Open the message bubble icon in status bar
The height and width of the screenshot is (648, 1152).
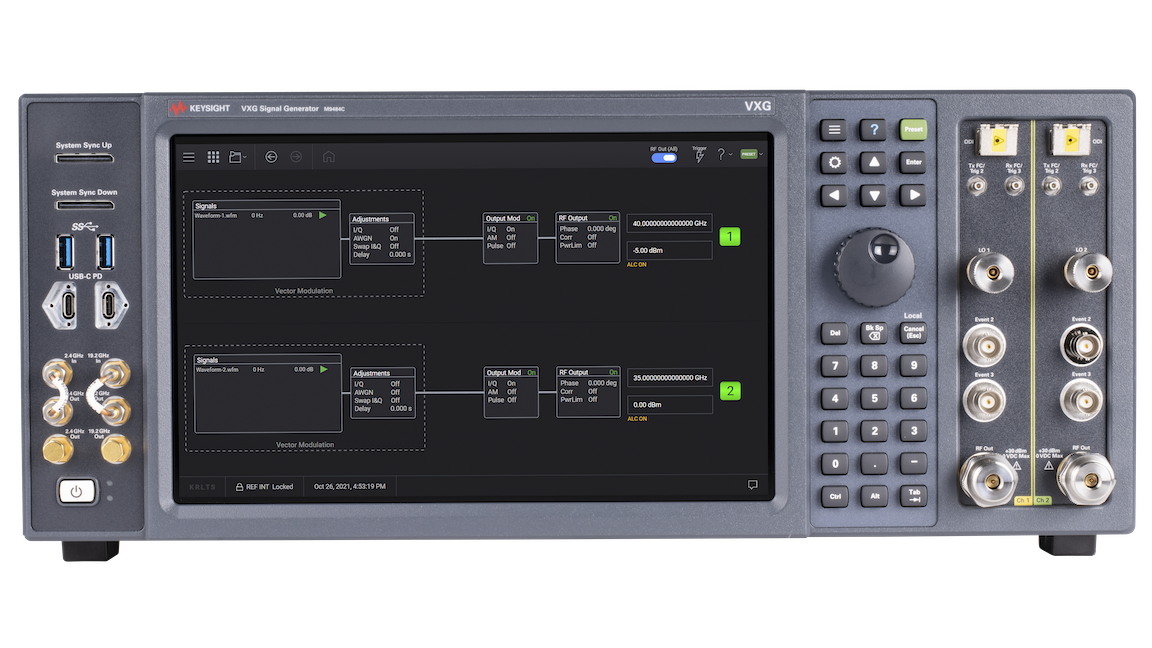752,485
